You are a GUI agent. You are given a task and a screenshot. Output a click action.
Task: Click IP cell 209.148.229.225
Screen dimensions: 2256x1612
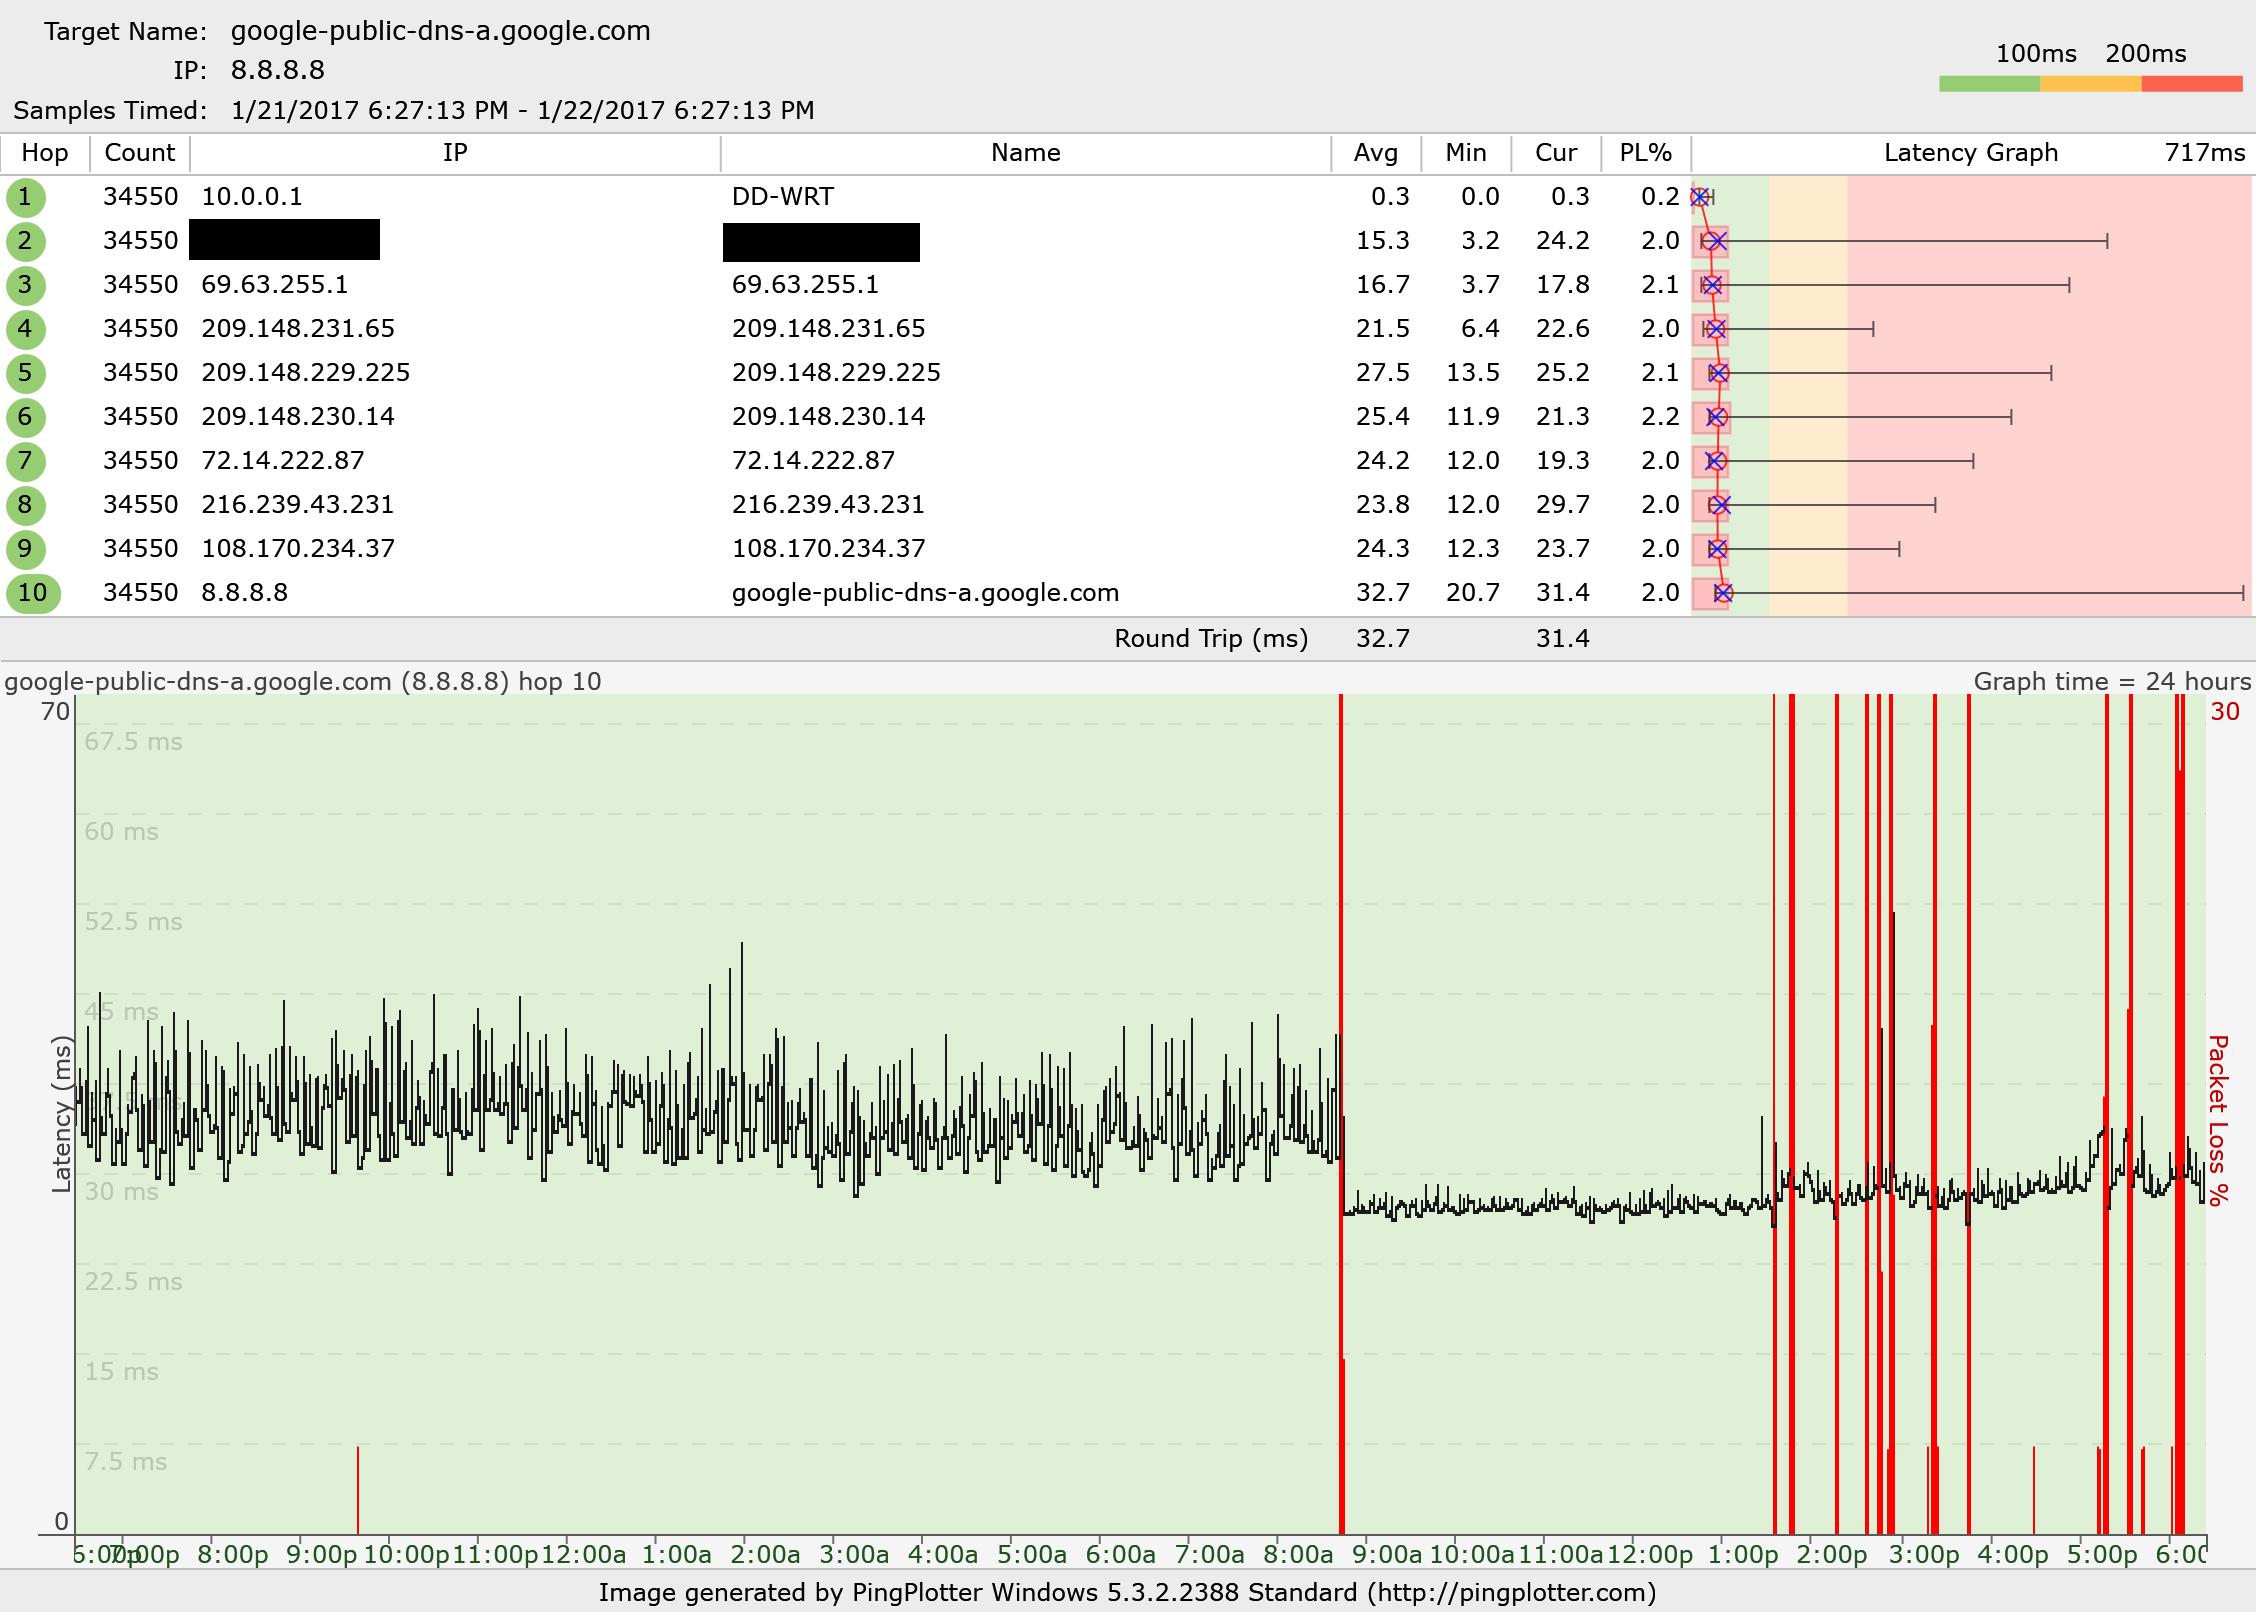pos(306,373)
